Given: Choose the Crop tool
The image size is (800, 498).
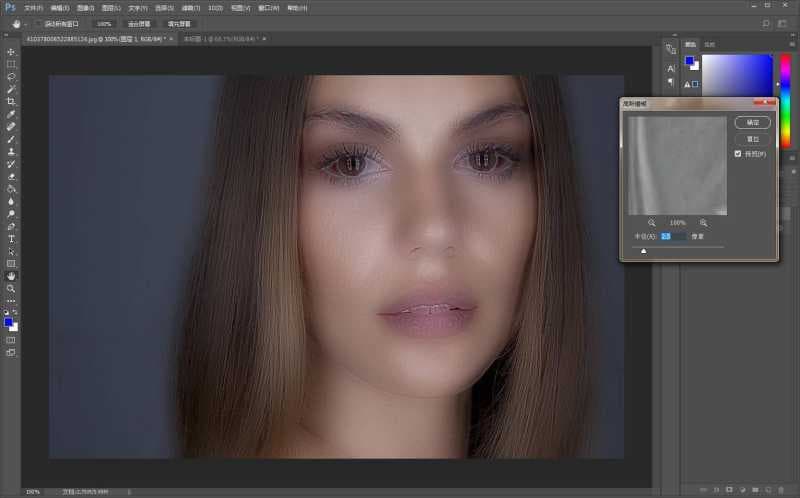Looking at the screenshot, I should click(x=11, y=102).
